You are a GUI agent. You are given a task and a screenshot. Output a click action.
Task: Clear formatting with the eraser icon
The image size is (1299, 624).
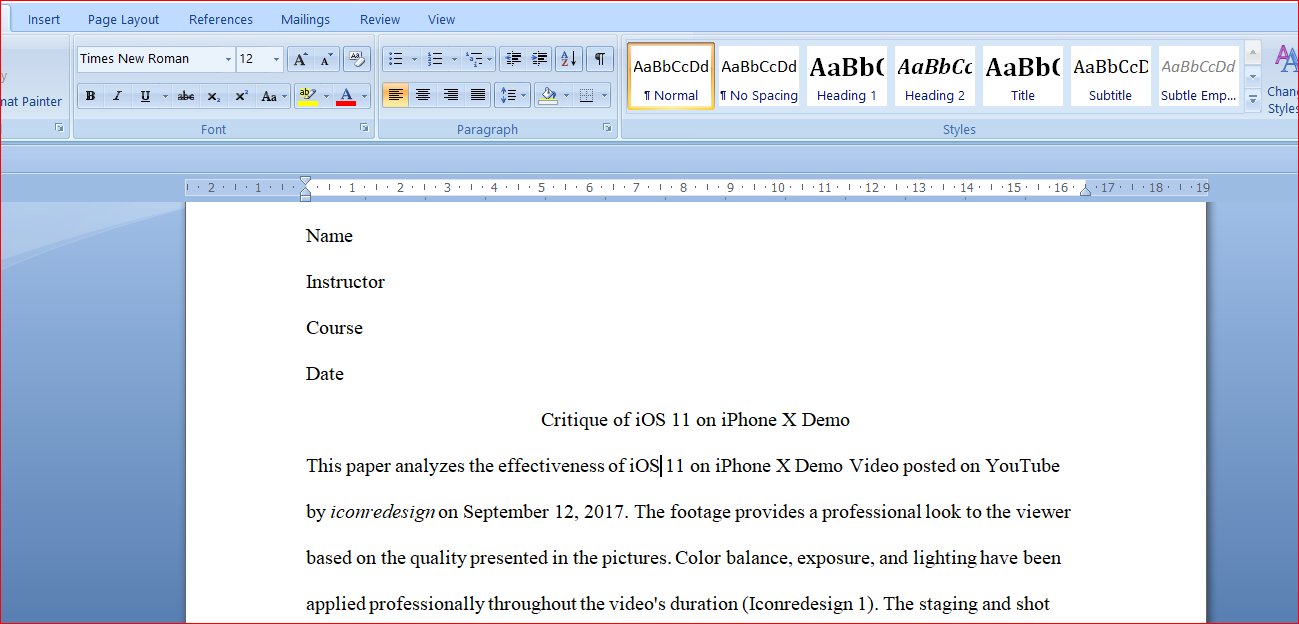click(x=356, y=59)
